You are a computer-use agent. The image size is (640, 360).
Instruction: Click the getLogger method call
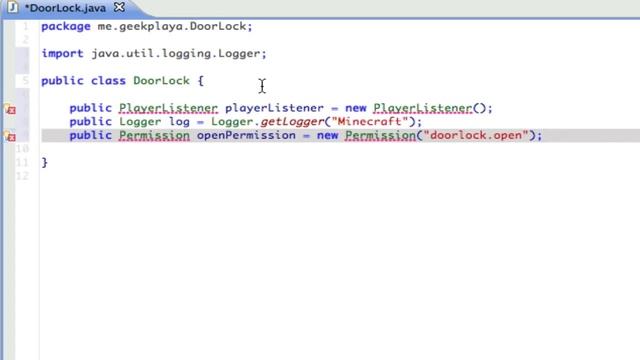pyautogui.click(x=292, y=122)
